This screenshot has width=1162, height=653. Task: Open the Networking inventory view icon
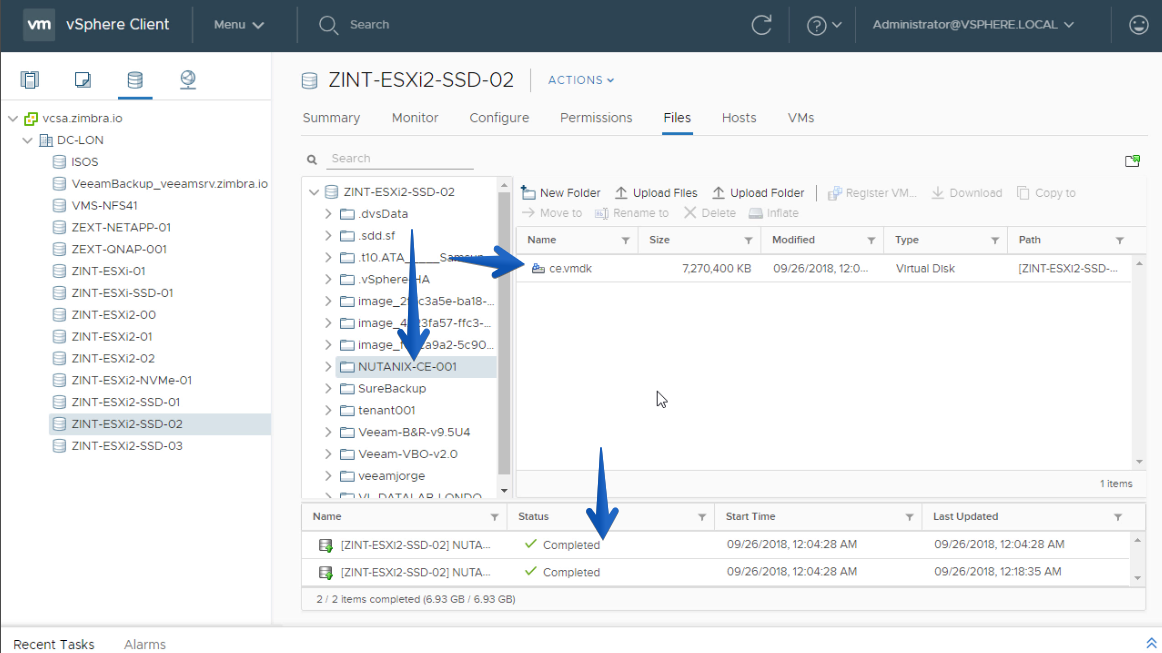[188, 79]
